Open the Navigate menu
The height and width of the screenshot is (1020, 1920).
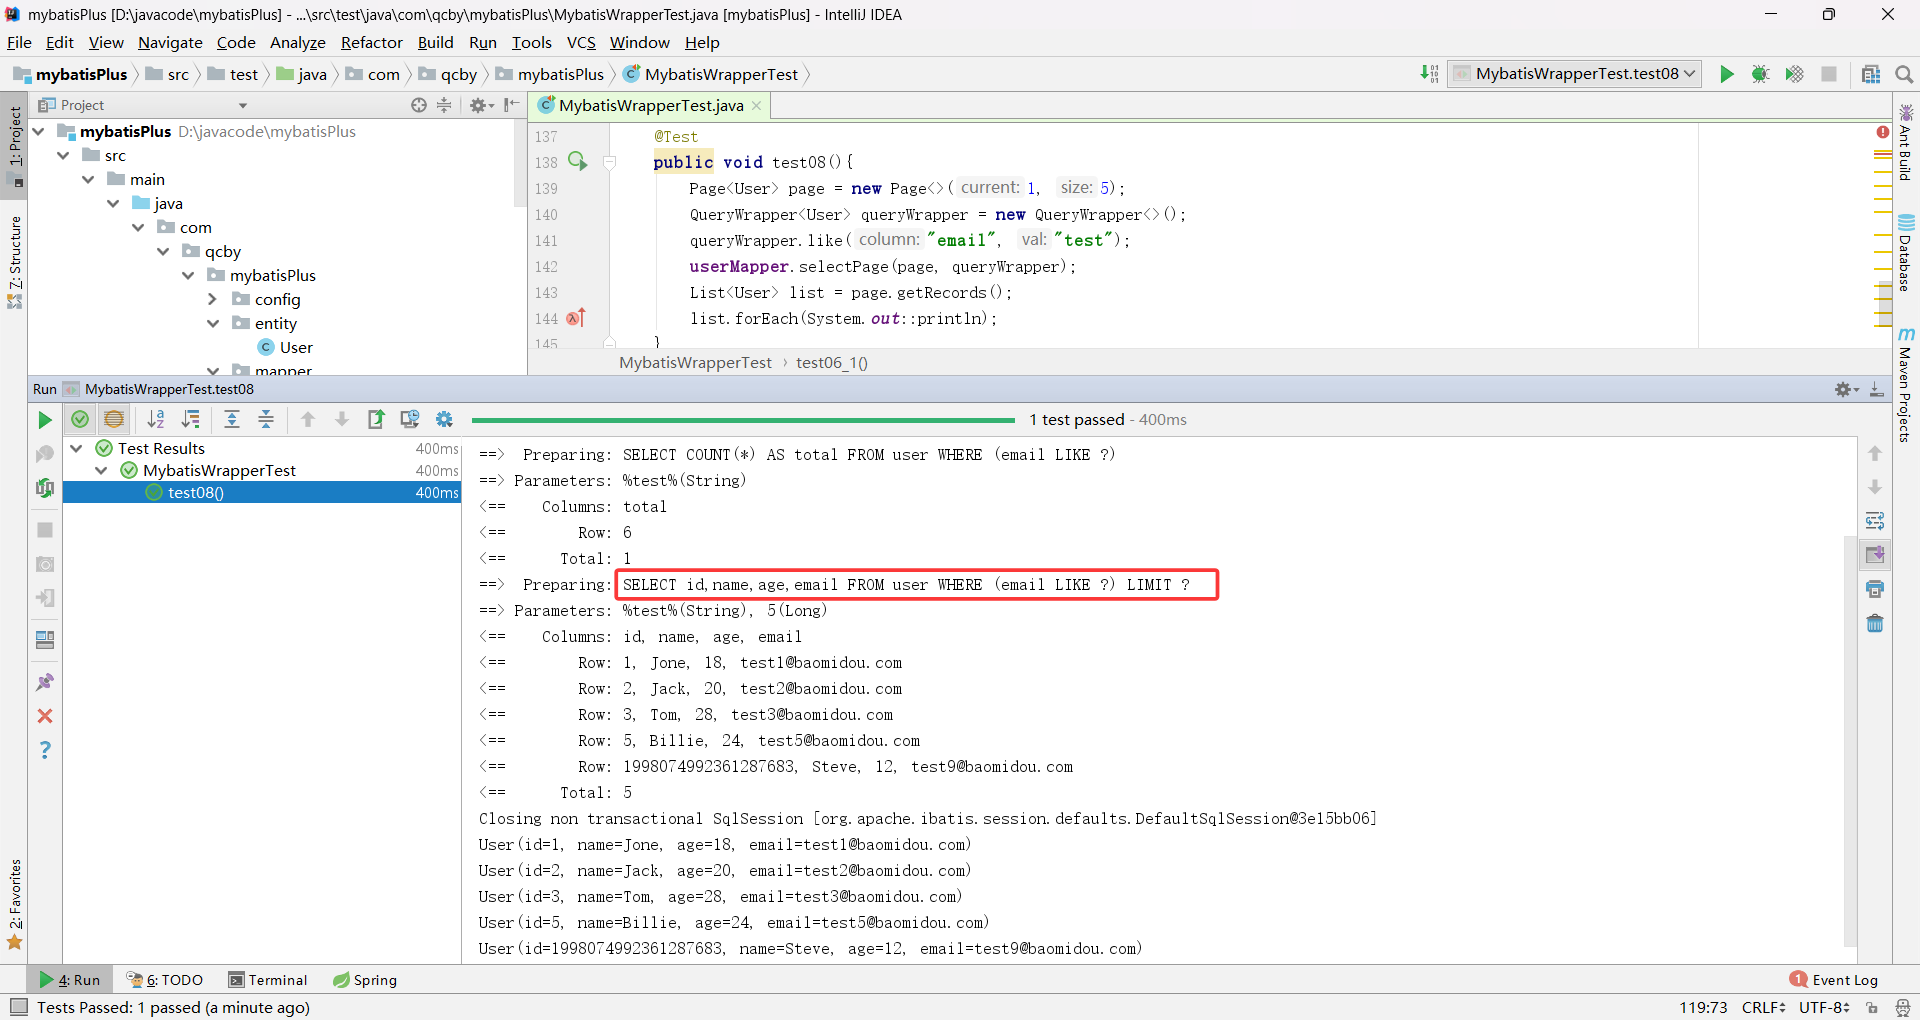click(x=170, y=43)
